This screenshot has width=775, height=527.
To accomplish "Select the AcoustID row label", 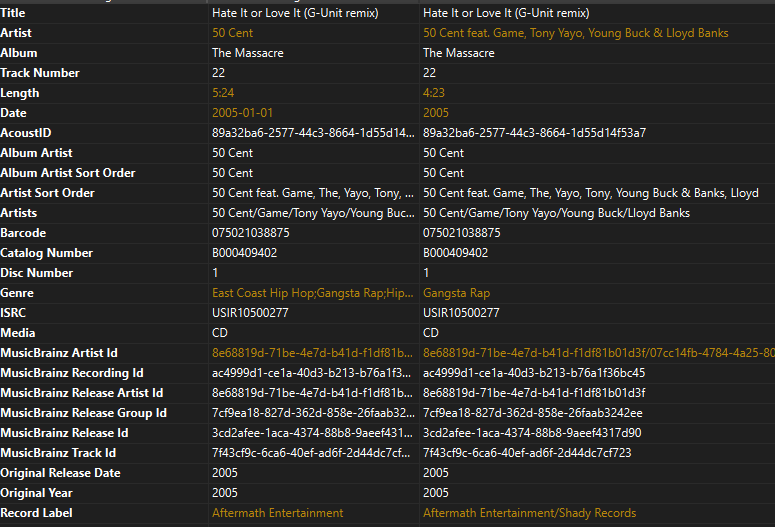I will [26, 133].
